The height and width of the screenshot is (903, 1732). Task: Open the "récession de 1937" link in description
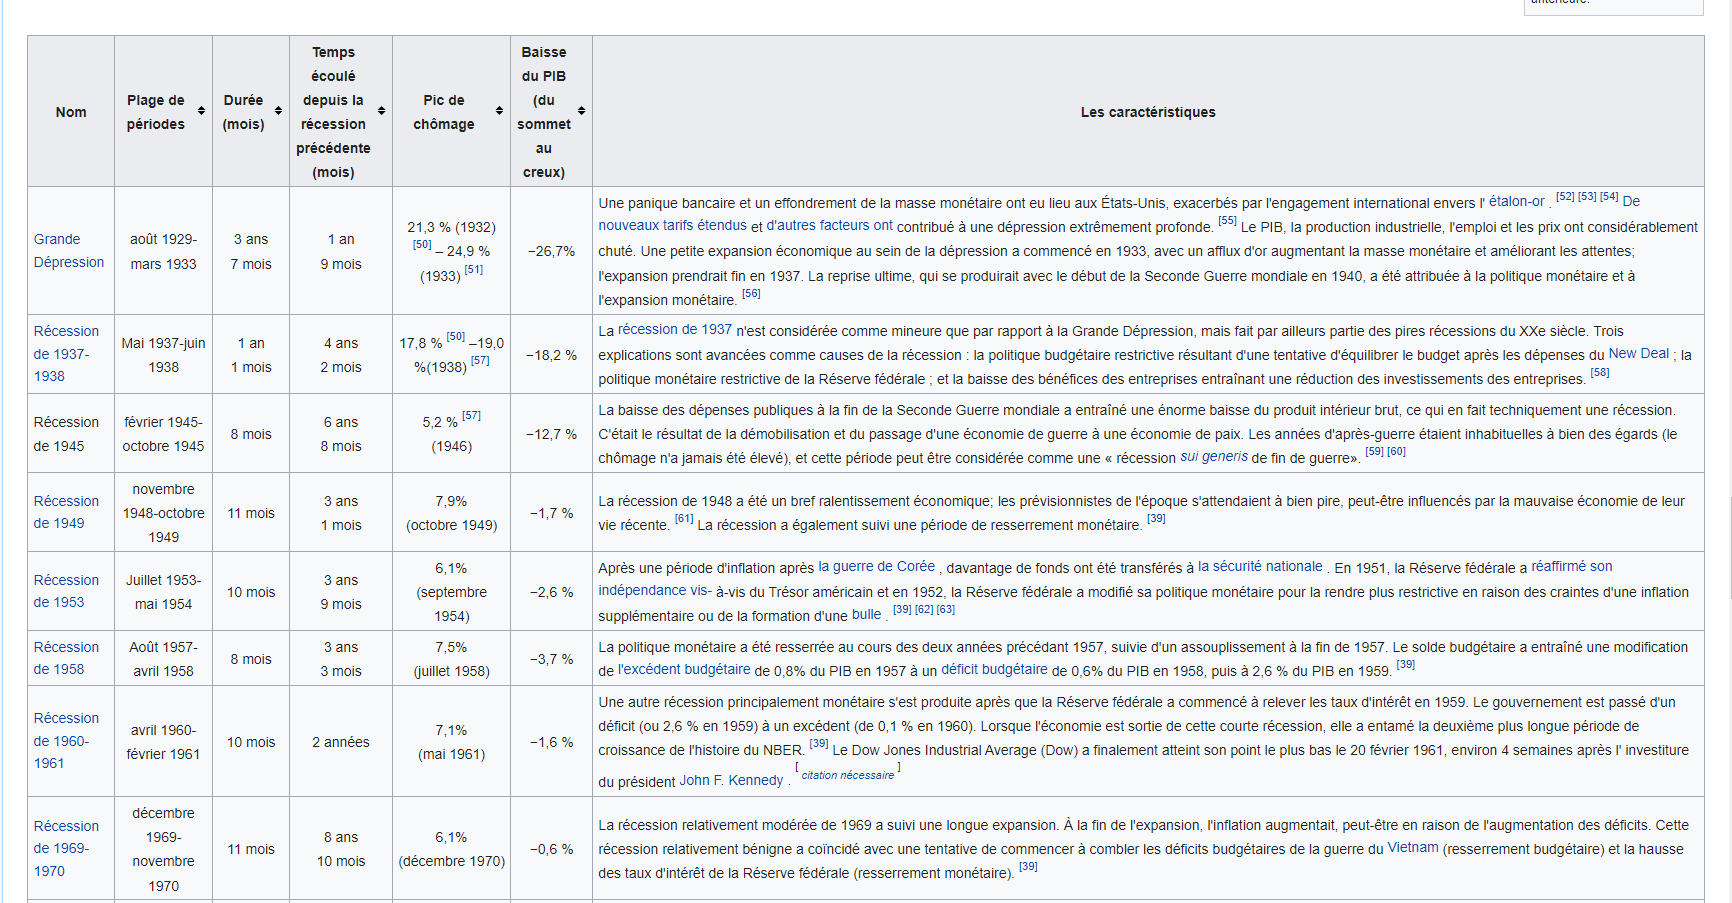(675, 329)
